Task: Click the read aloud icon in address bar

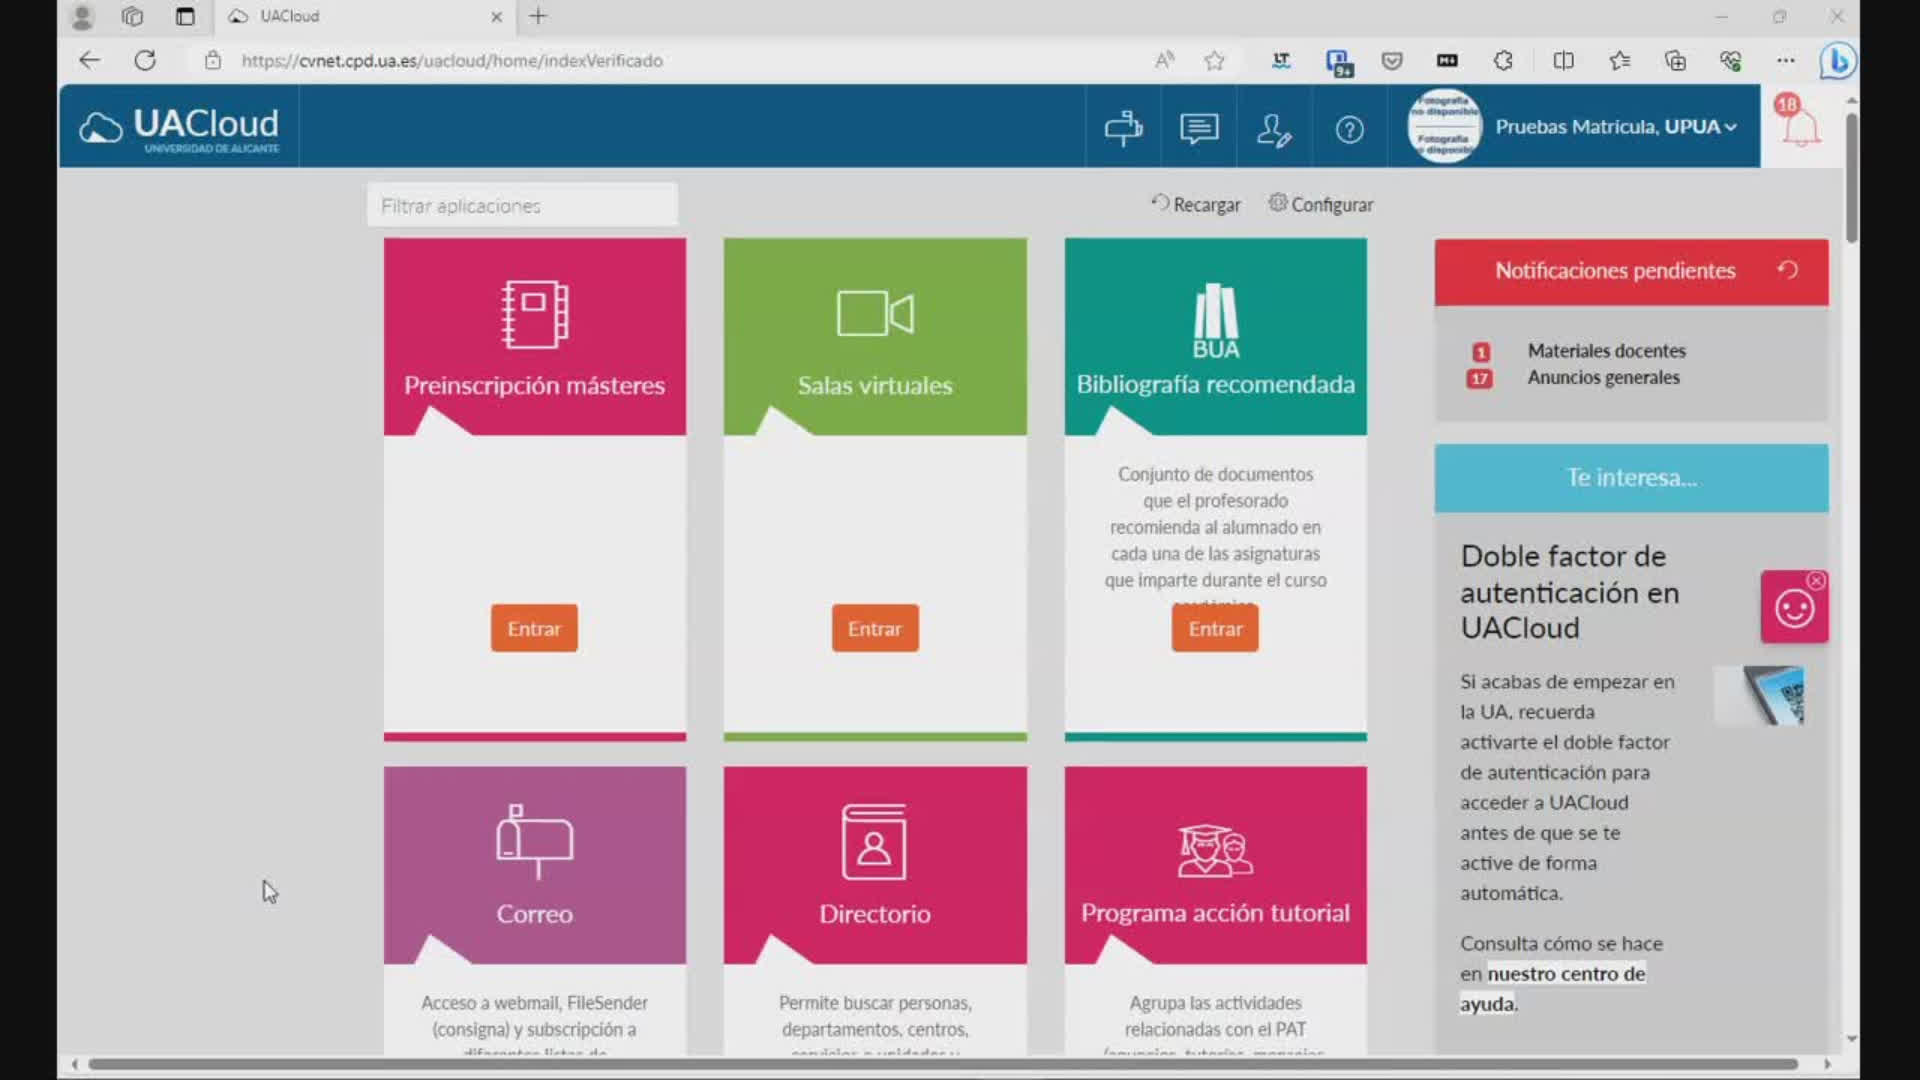Action: point(1164,60)
